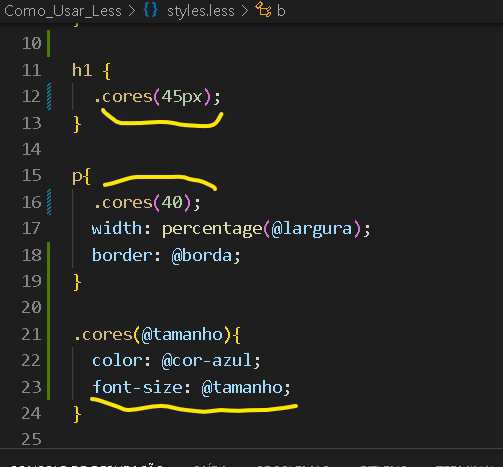Click line number 18 in gutter
503x467 pixels.
(32, 255)
